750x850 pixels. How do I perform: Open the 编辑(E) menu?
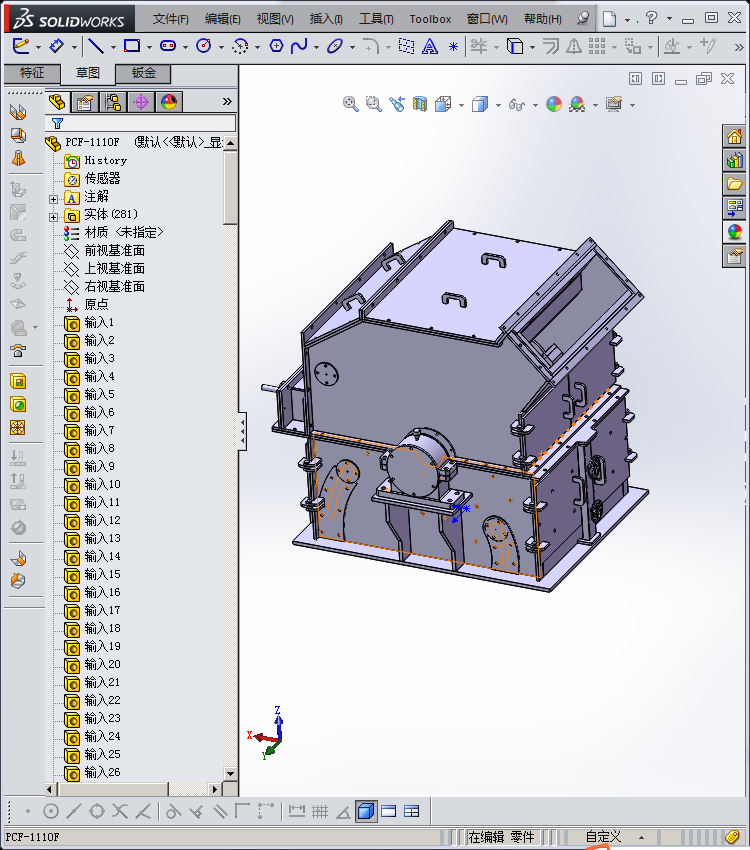click(223, 19)
